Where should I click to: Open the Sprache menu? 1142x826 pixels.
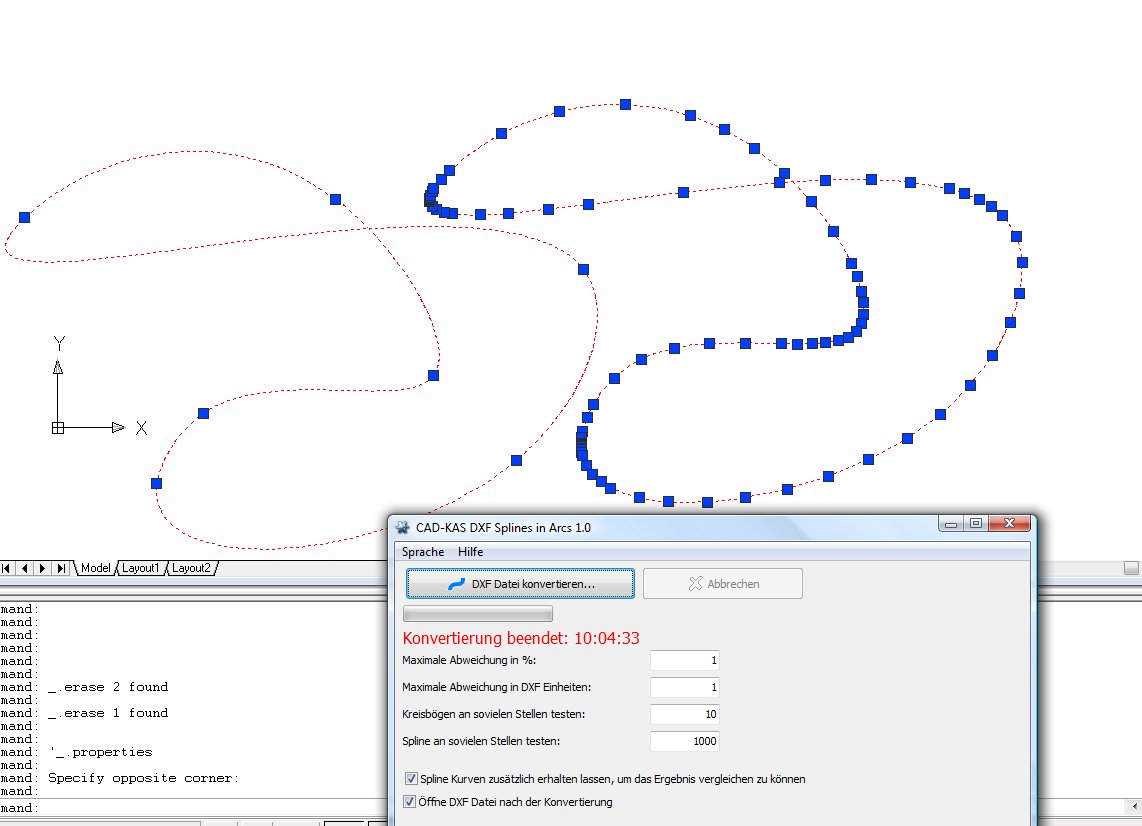coord(422,552)
